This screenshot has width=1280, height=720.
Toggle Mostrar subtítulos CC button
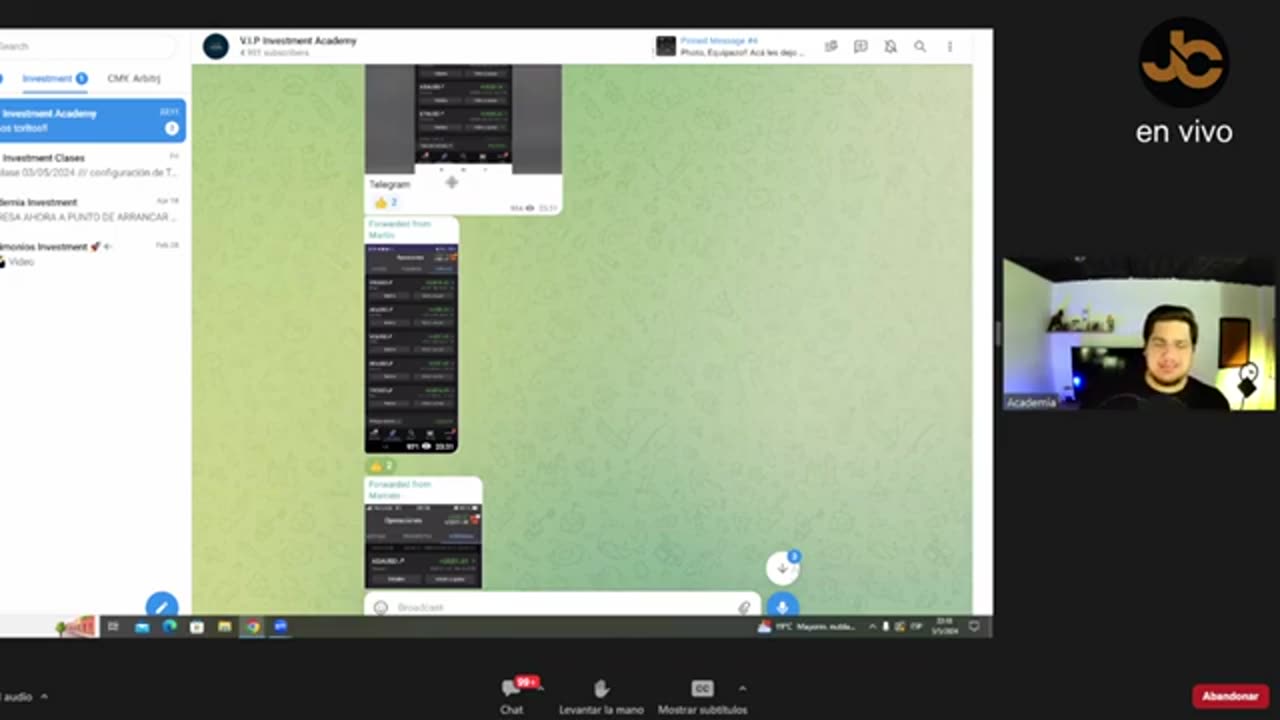coord(702,696)
